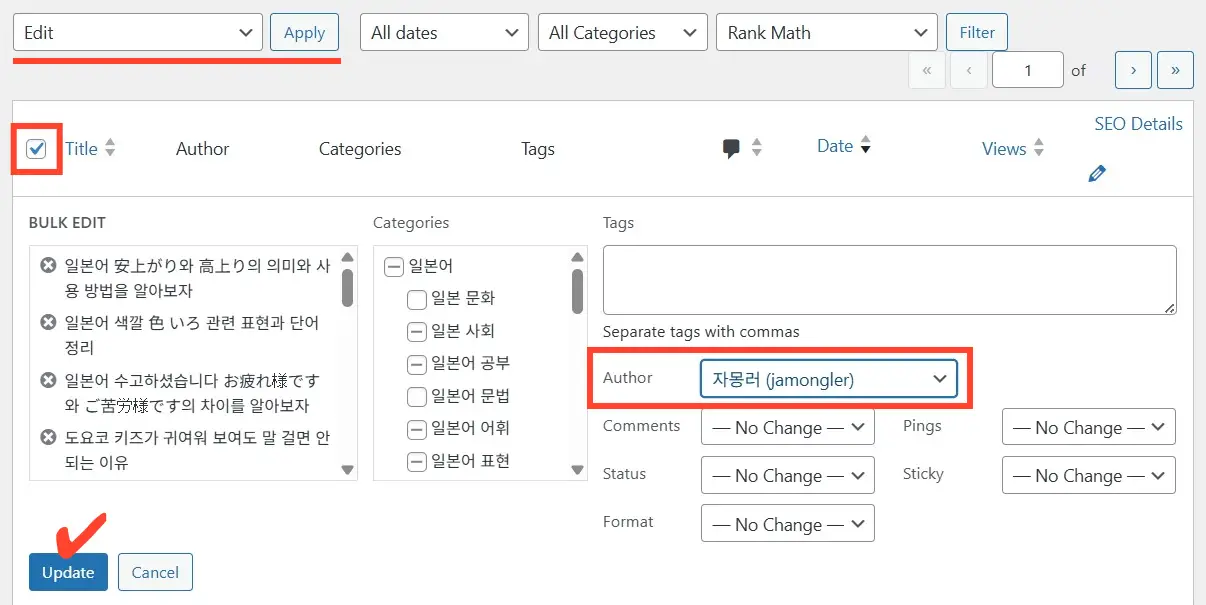1206x605 pixels.
Task: Click the SEO Details pencil edit icon
Action: pos(1097,174)
